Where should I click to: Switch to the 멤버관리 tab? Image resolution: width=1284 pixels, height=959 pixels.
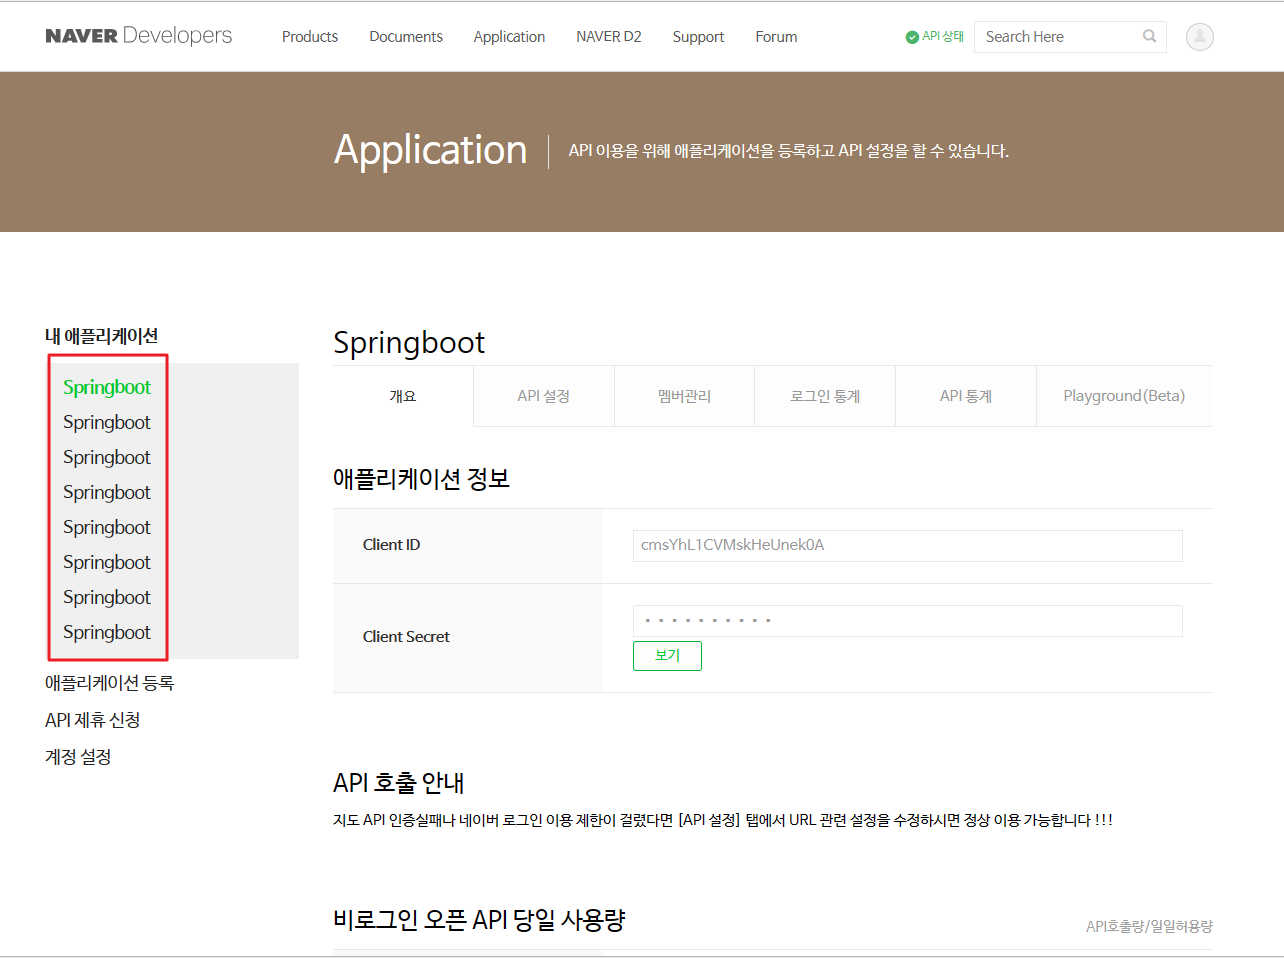point(684,396)
